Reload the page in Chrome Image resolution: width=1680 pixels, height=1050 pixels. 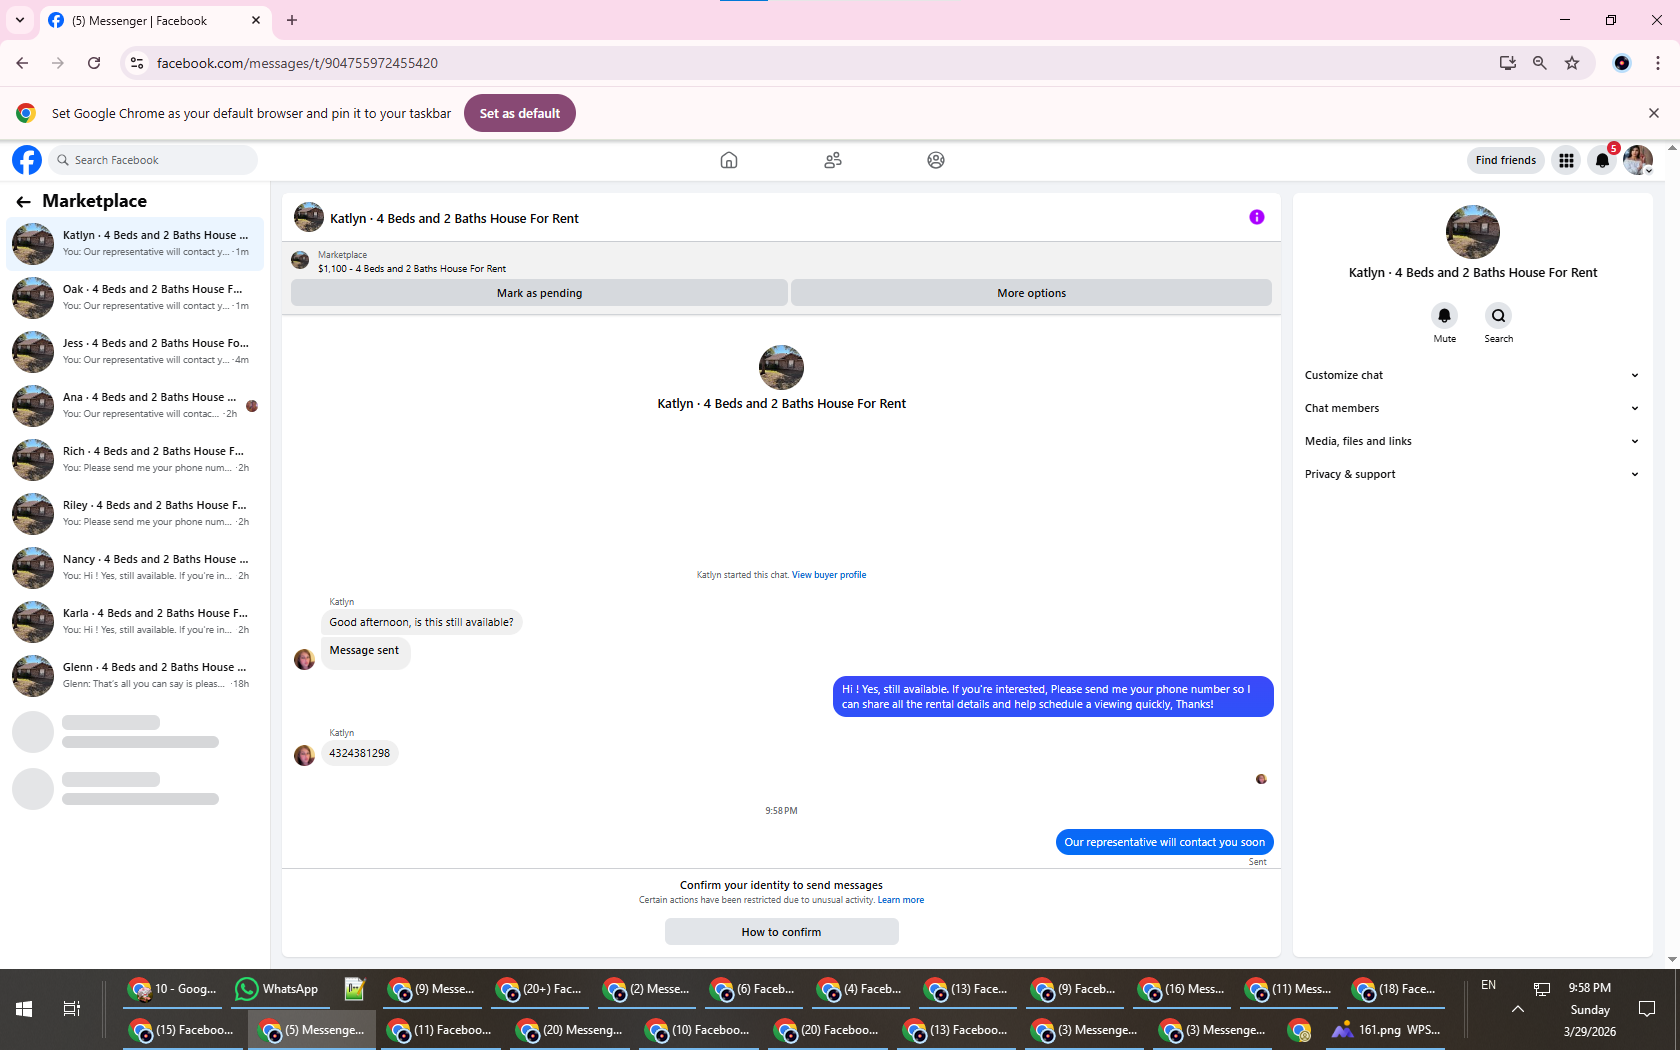(94, 63)
